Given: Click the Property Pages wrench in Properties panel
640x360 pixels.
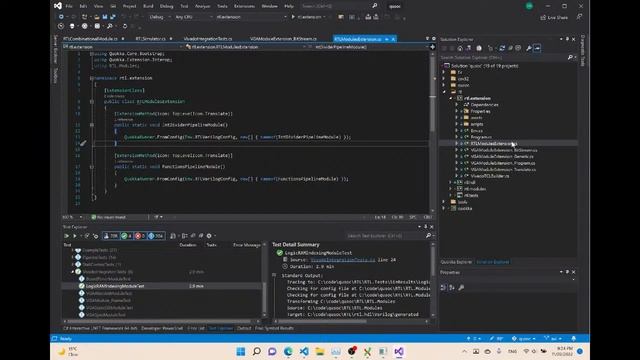Looking at the screenshot, I should [461, 288].
